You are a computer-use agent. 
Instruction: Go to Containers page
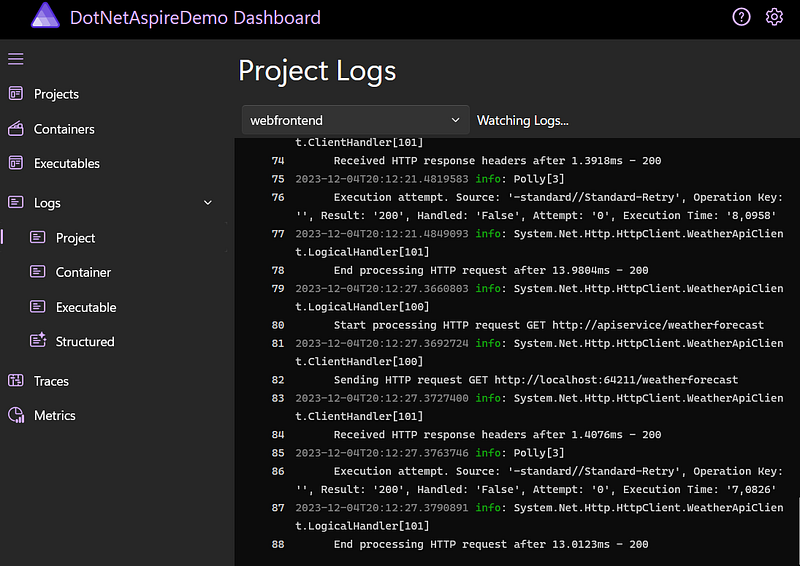(64, 129)
